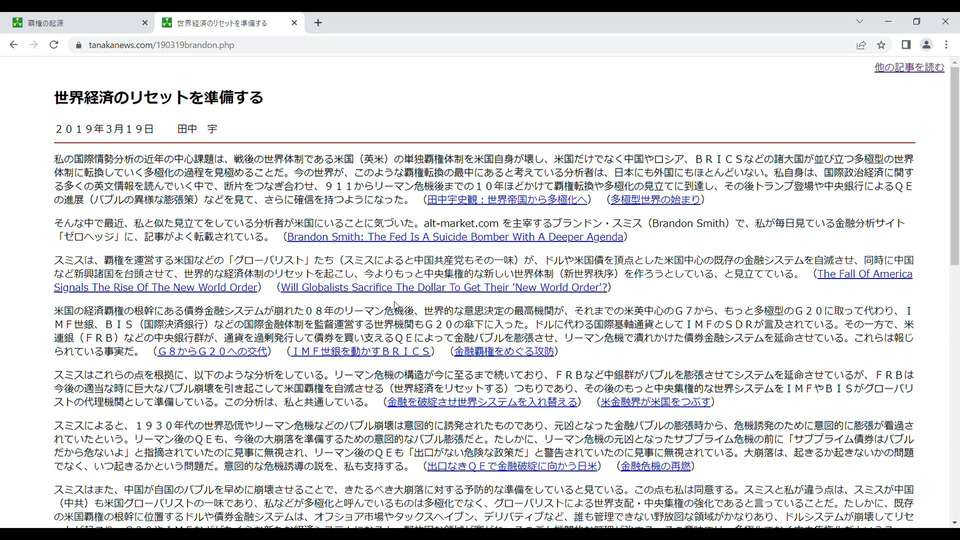Reload the current page
The height and width of the screenshot is (540, 960).
(x=54, y=45)
